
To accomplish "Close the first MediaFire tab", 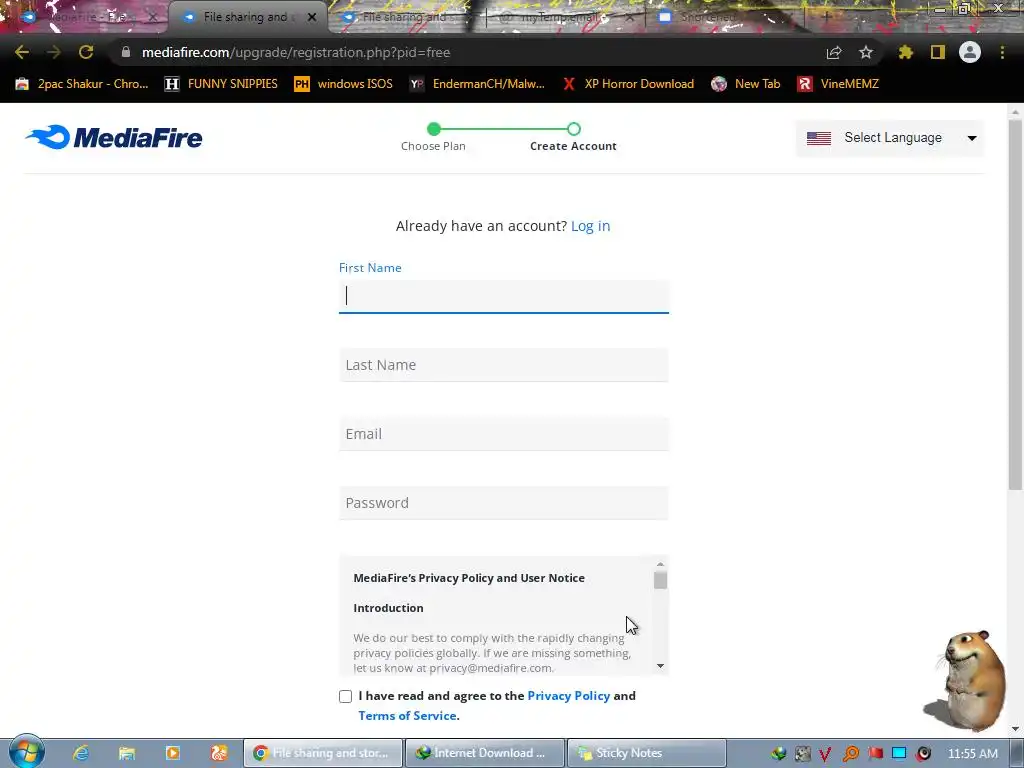I will 153,17.
